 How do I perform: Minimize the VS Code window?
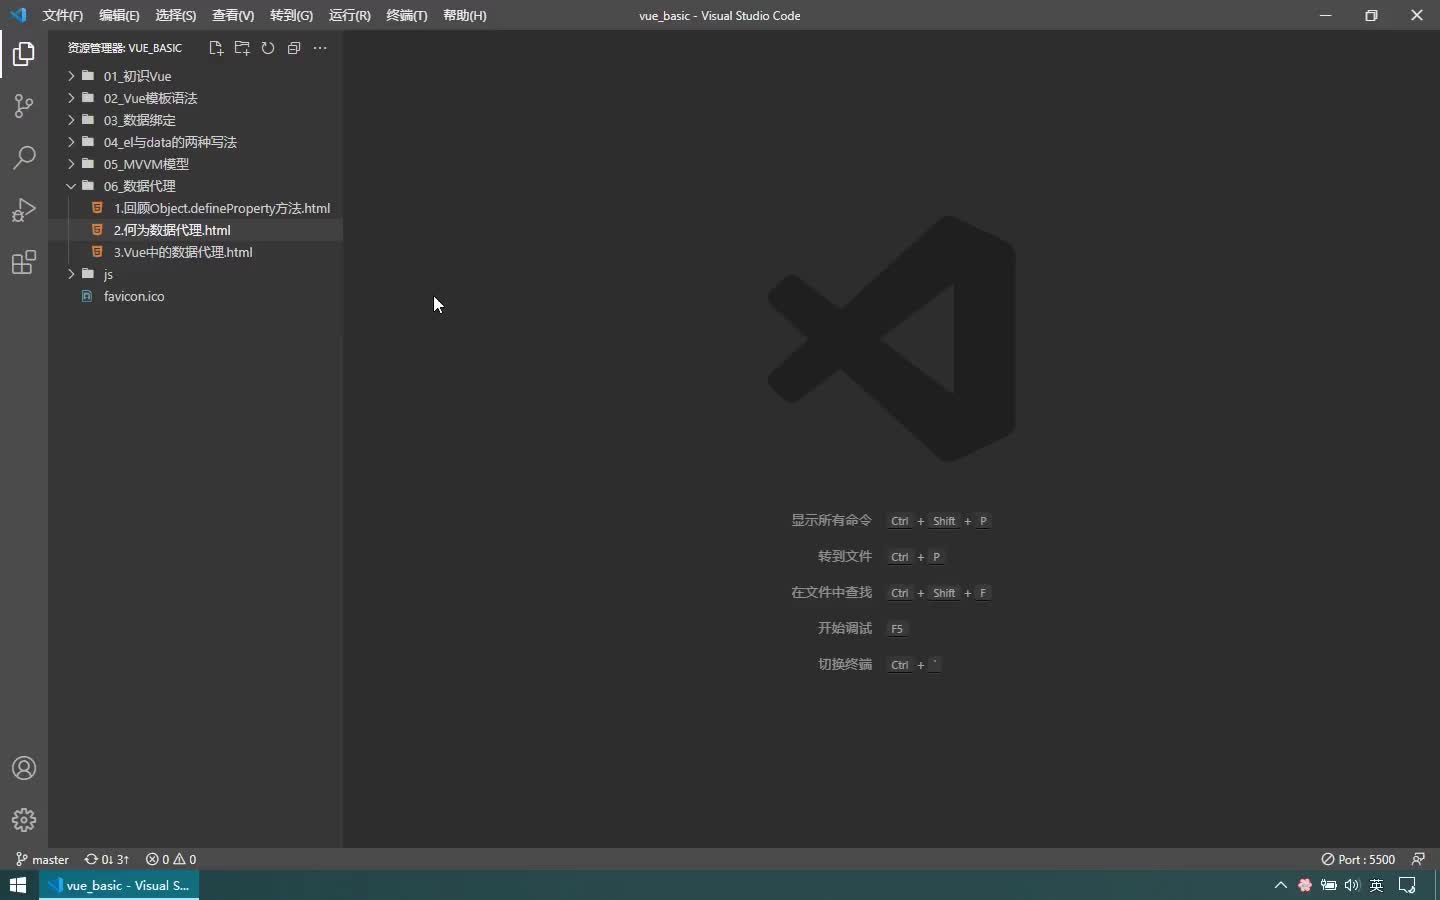(1326, 15)
